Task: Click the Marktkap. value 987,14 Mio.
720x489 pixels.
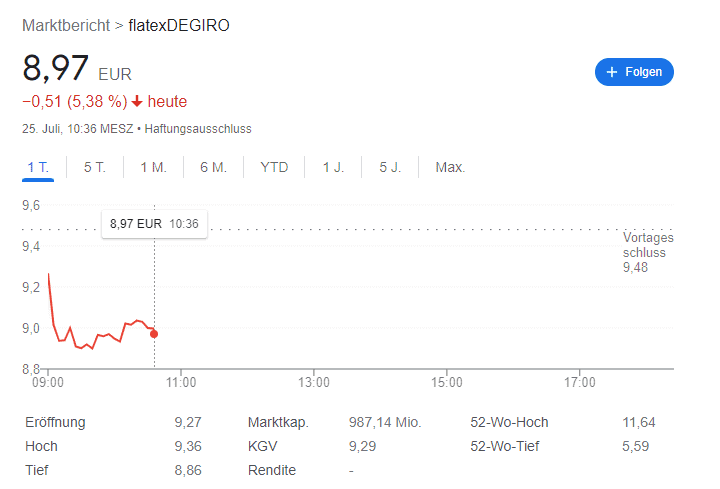Action: pyautogui.click(x=385, y=422)
